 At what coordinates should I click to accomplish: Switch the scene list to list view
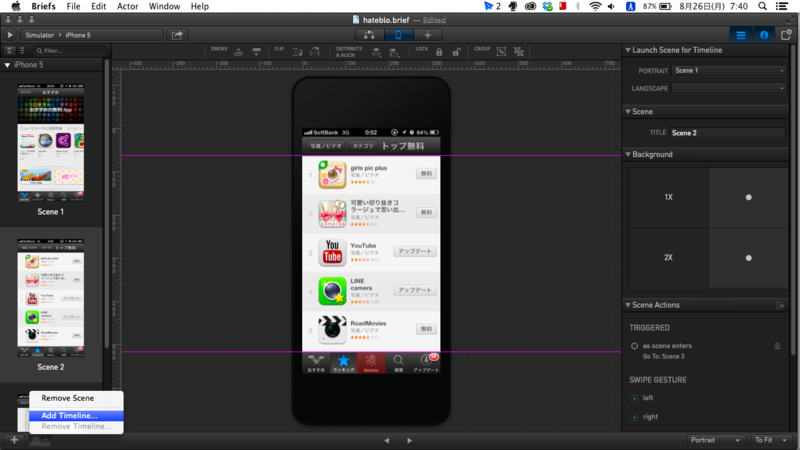coord(22,51)
